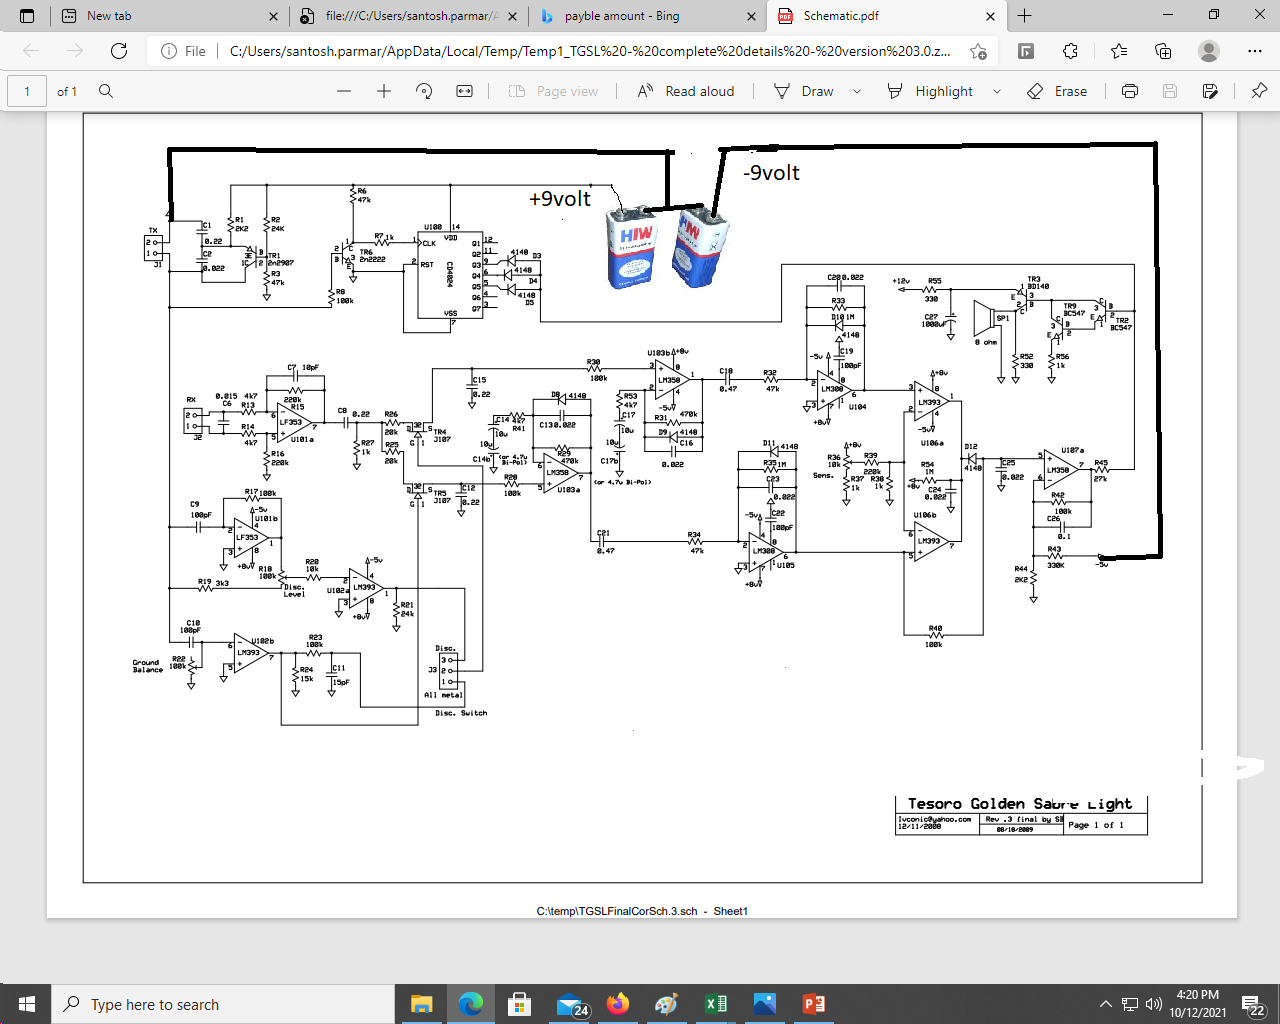Open the volume control in the tray
1280x1024 pixels.
pos(1154,1004)
